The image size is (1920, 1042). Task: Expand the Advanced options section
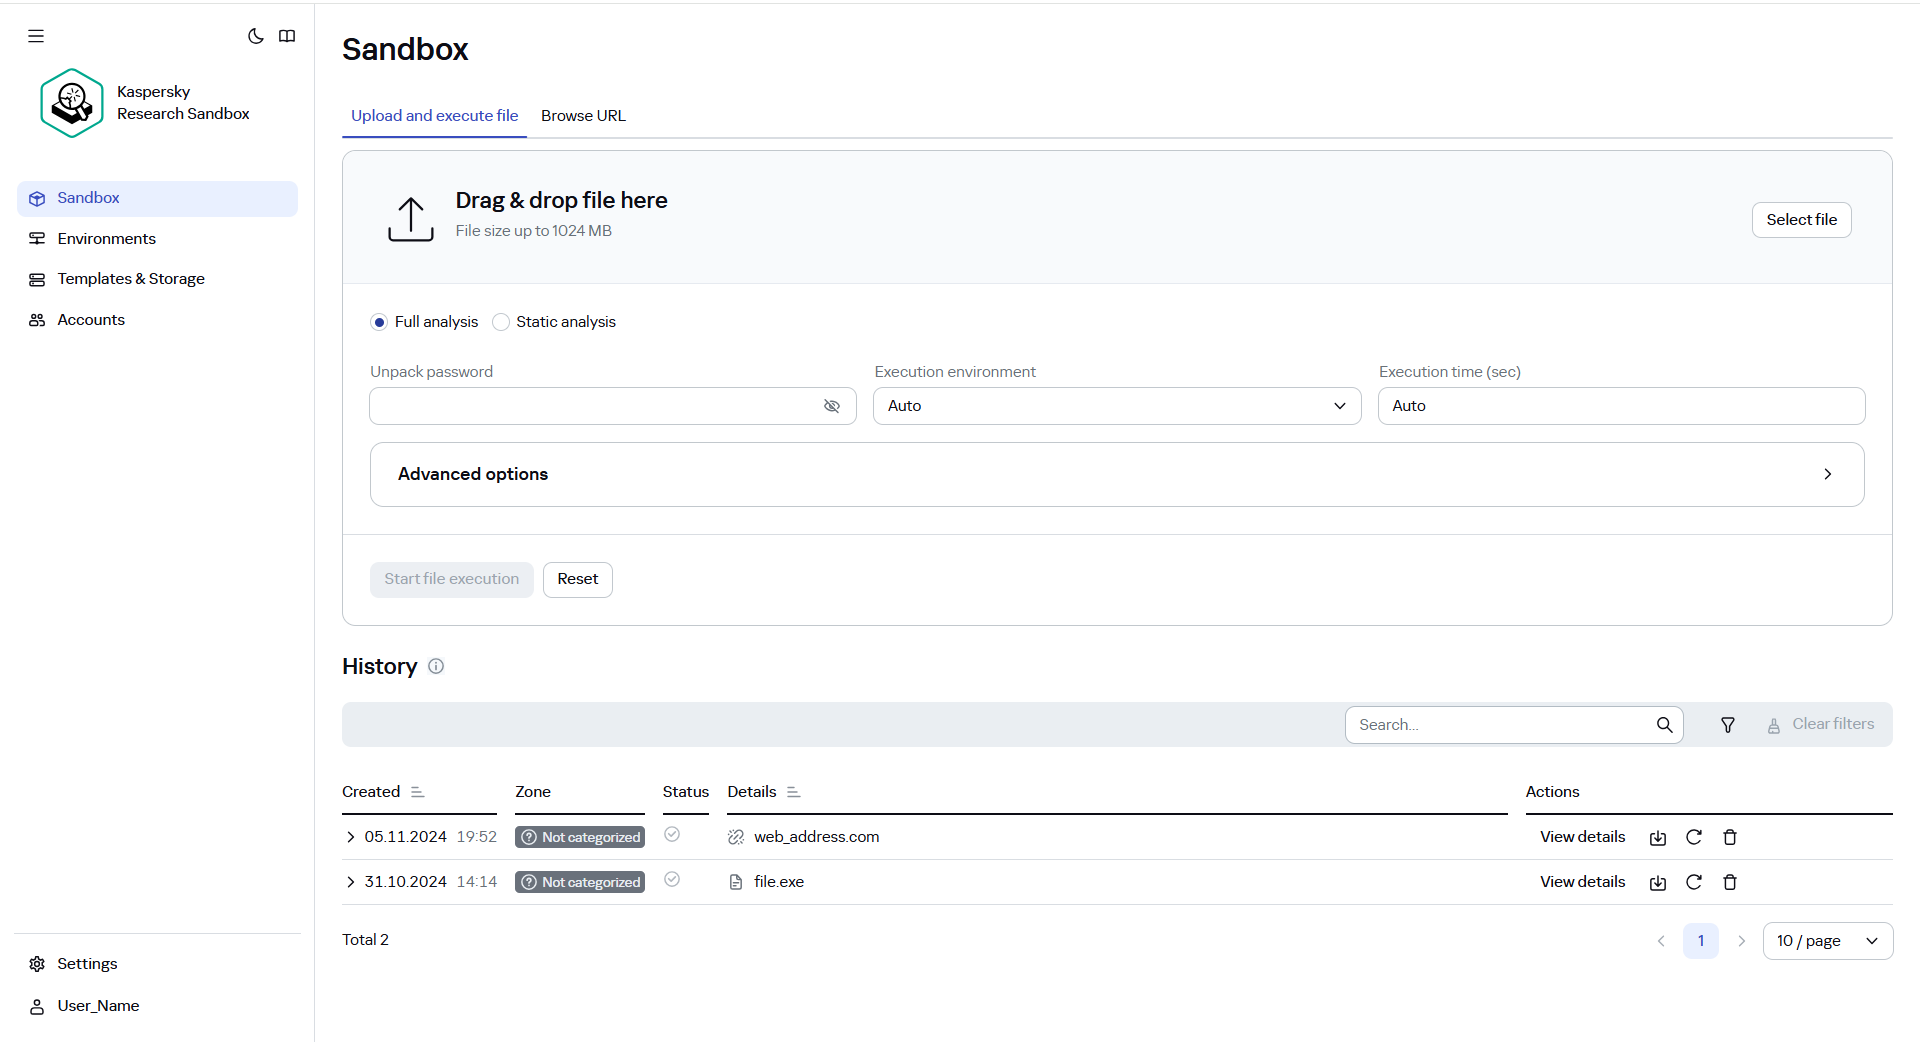click(1116, 474)
